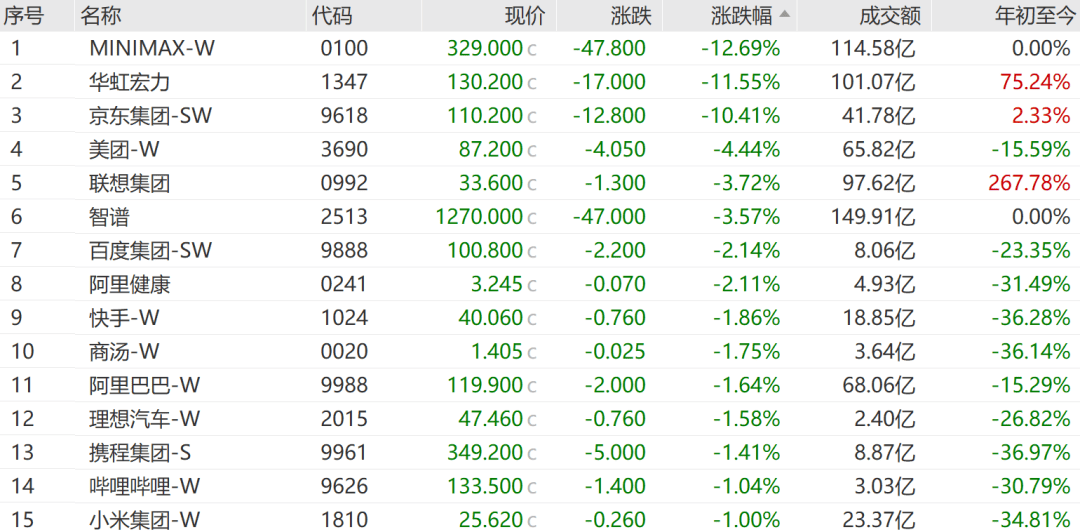Select the 智谱 stock row
Image resolution: width=1080 pixels, height=532 pixels.
click(540, 217)
